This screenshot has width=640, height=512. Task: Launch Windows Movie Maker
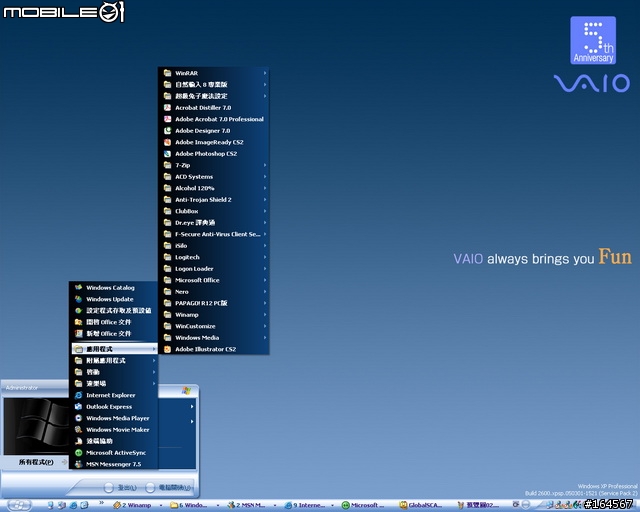point(114,430)
